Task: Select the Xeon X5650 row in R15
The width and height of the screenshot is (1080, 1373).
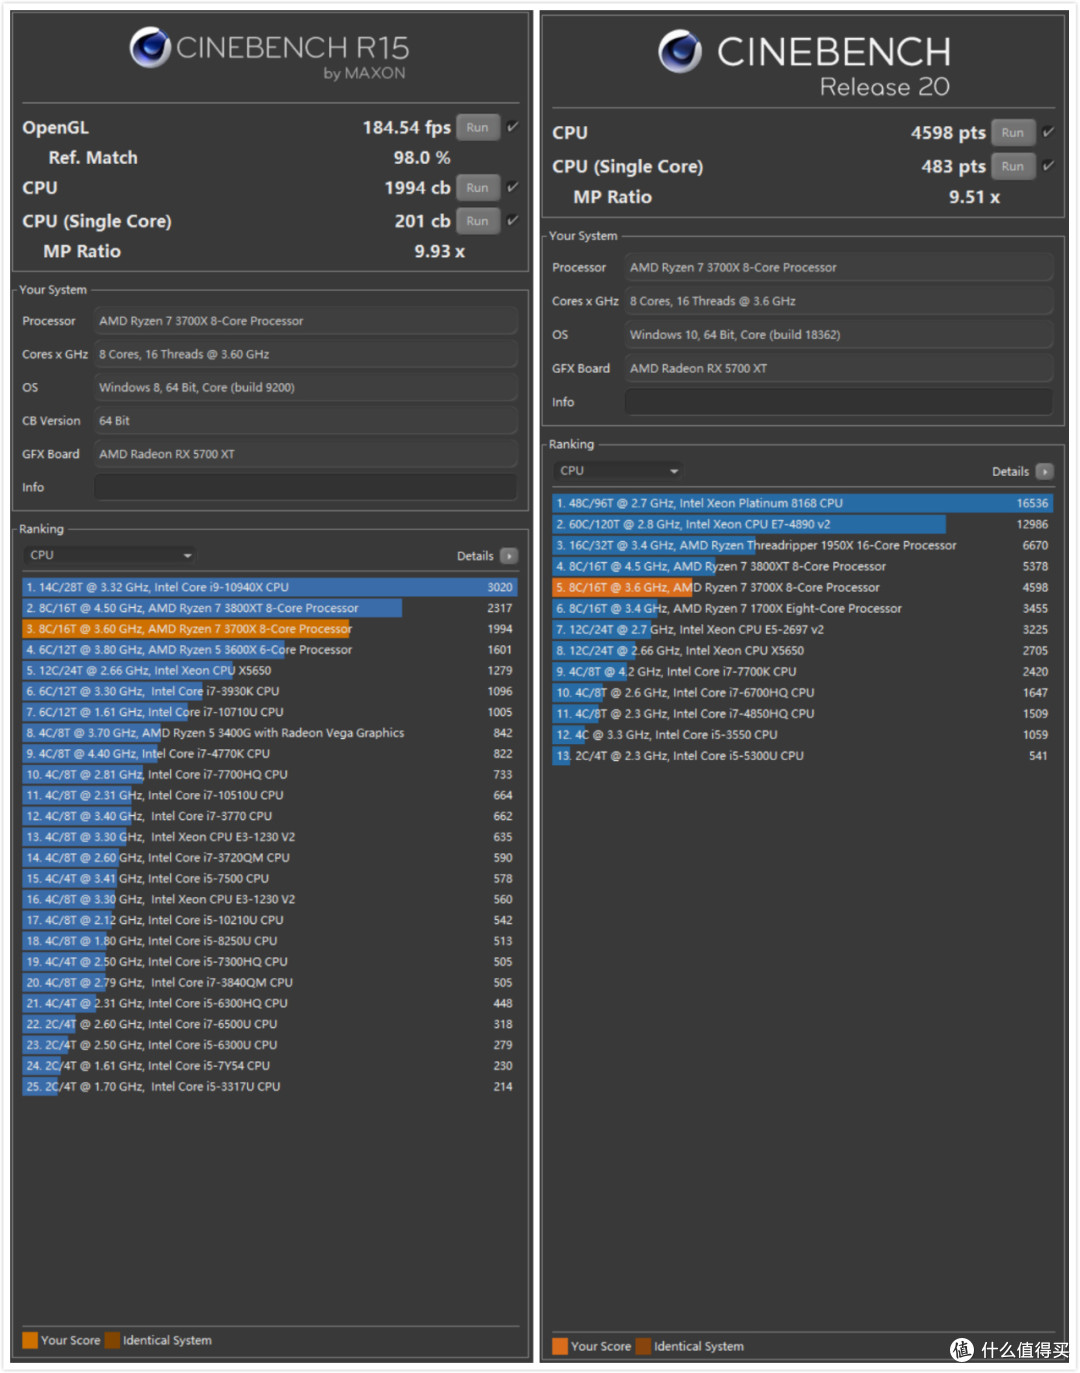Action: (x=270, y=670)
